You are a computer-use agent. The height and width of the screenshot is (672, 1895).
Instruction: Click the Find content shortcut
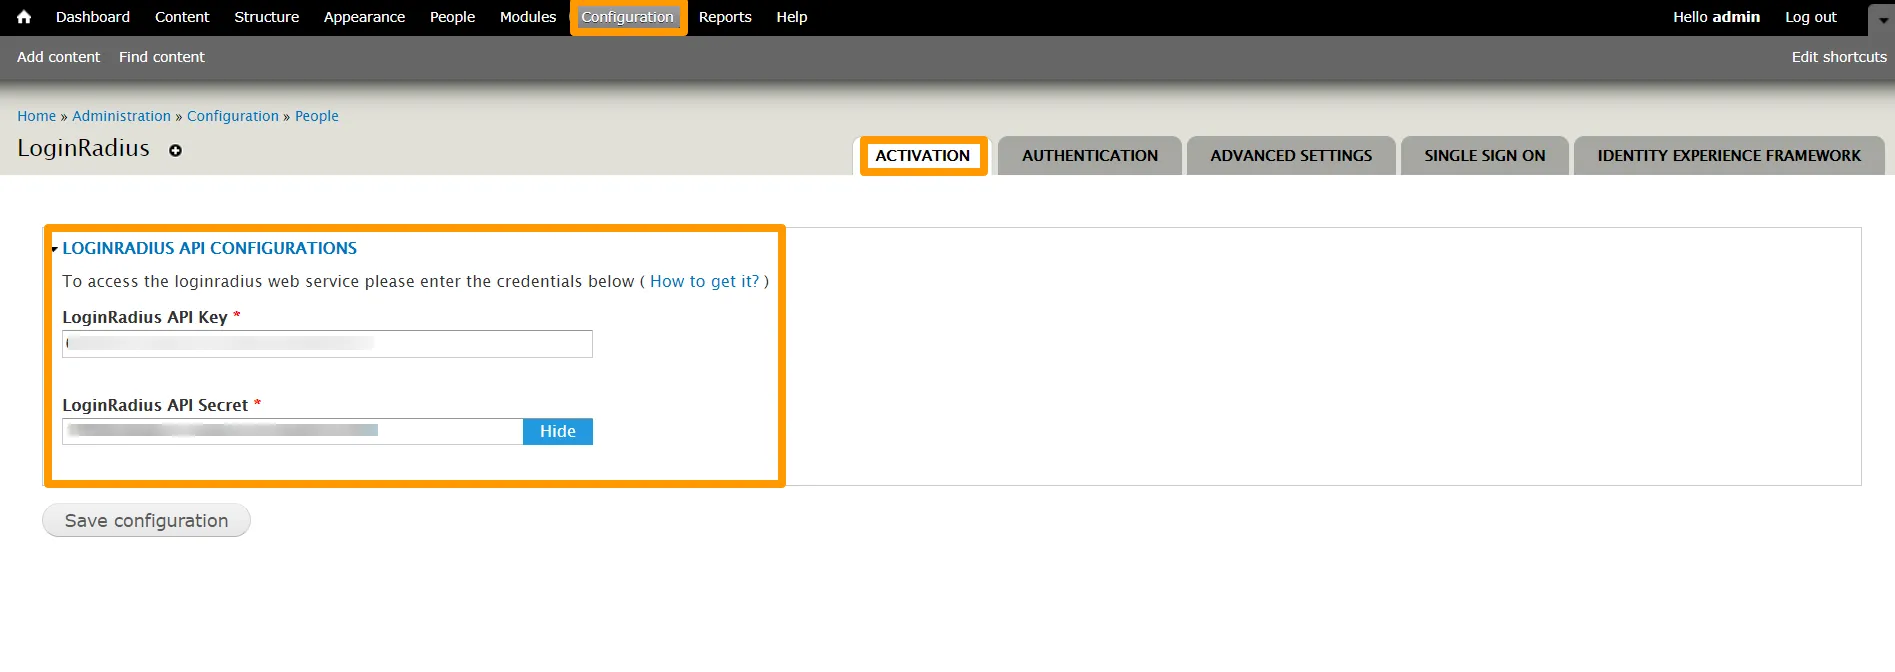click(162, 57)
